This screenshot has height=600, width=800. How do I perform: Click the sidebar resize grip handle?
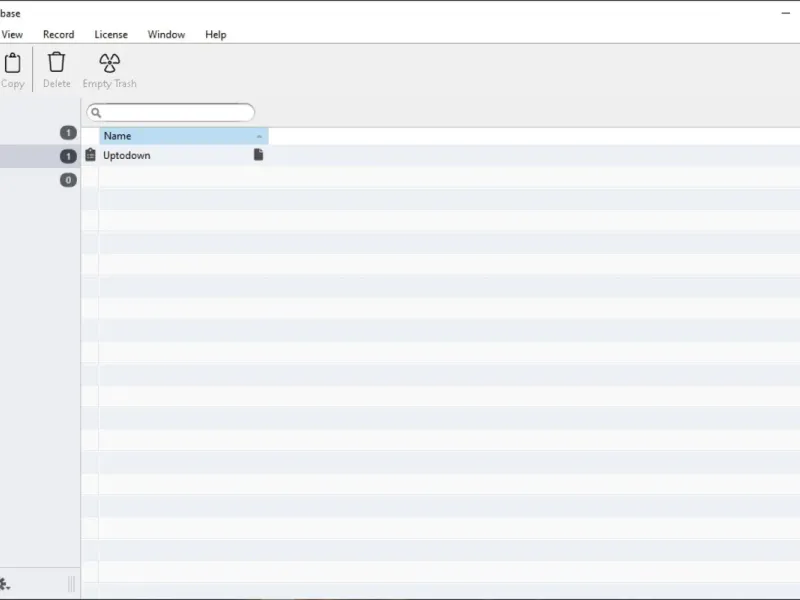[71, 584]
